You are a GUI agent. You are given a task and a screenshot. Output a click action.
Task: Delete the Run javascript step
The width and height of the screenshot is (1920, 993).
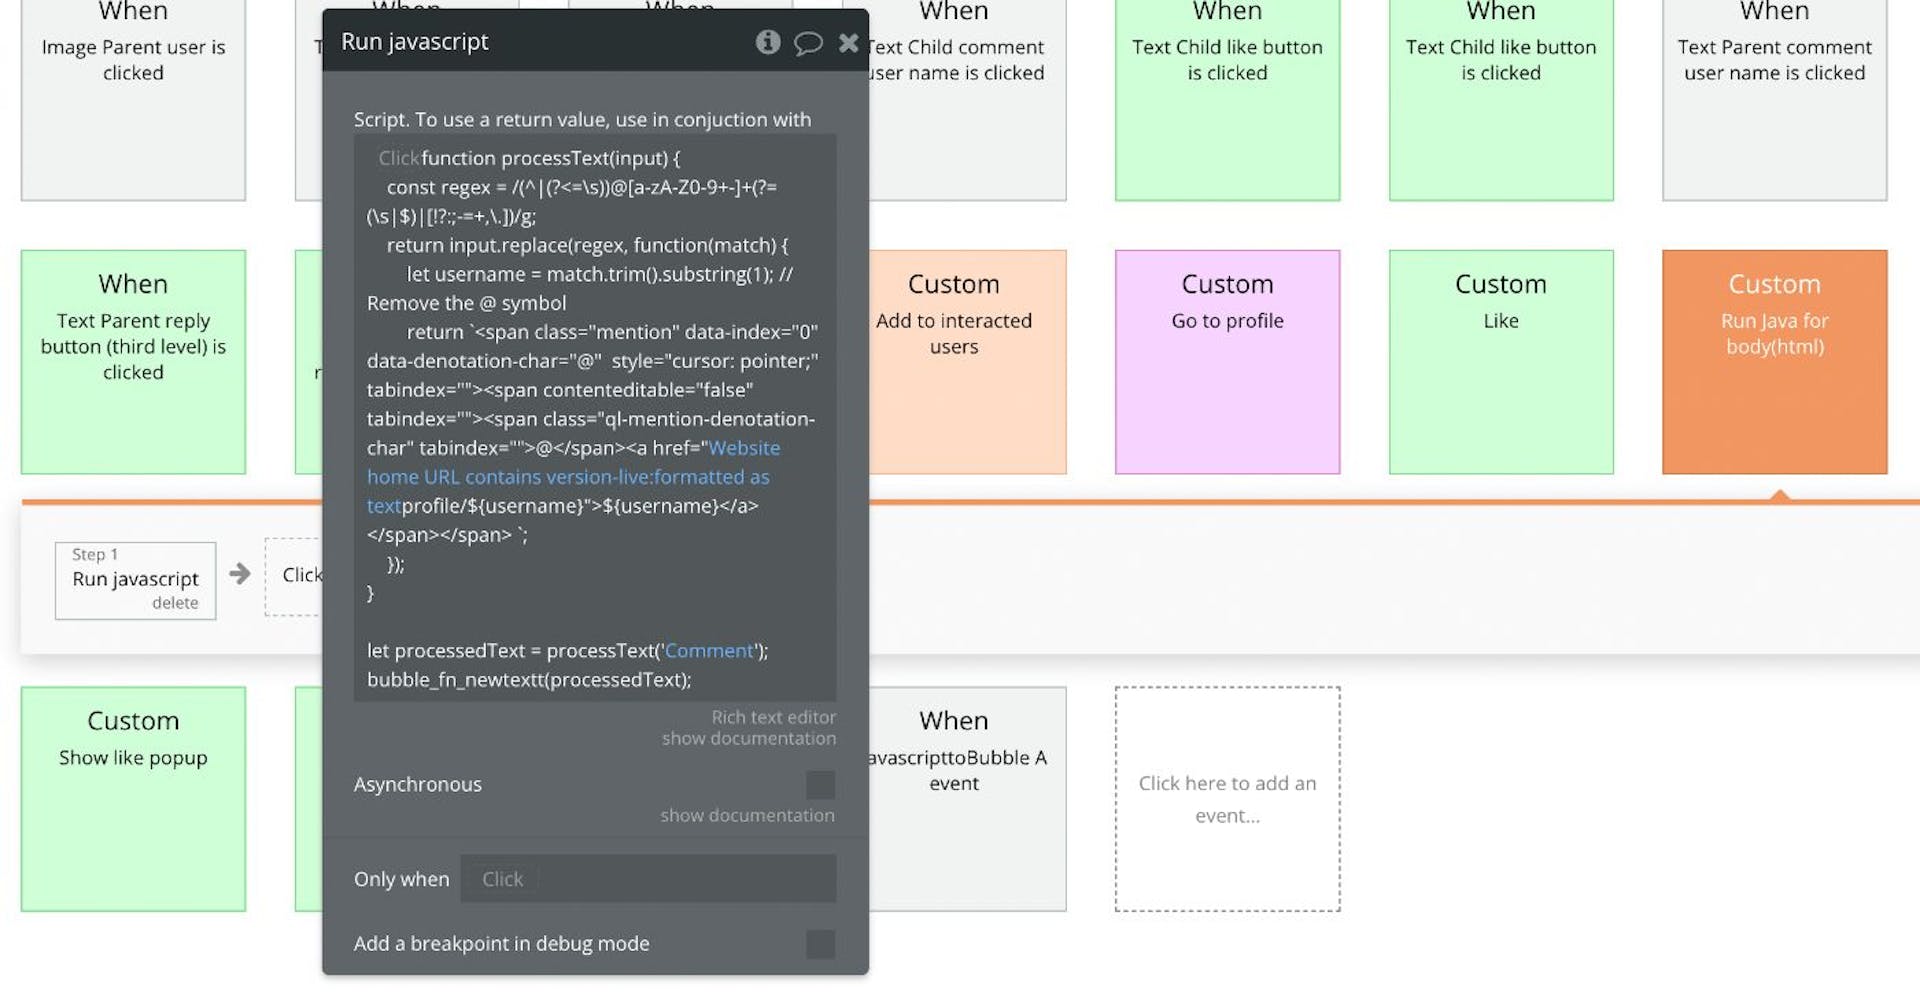[175, 602]
